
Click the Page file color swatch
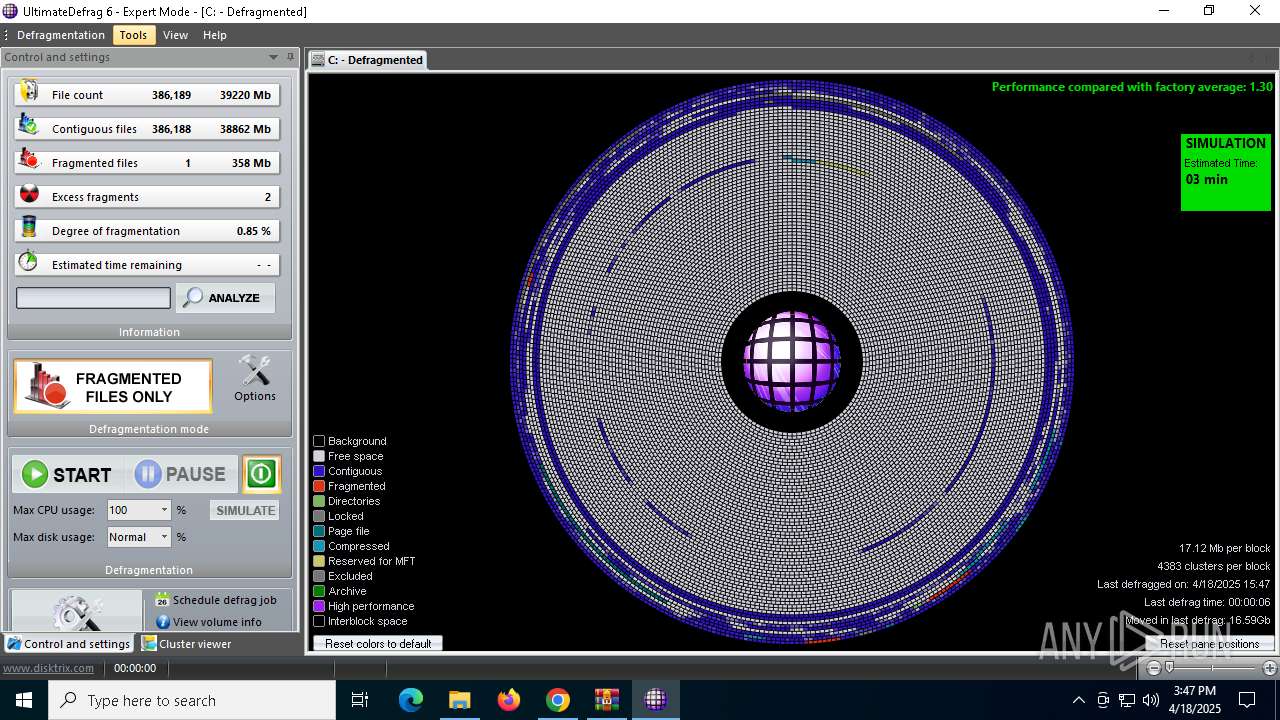319,531
